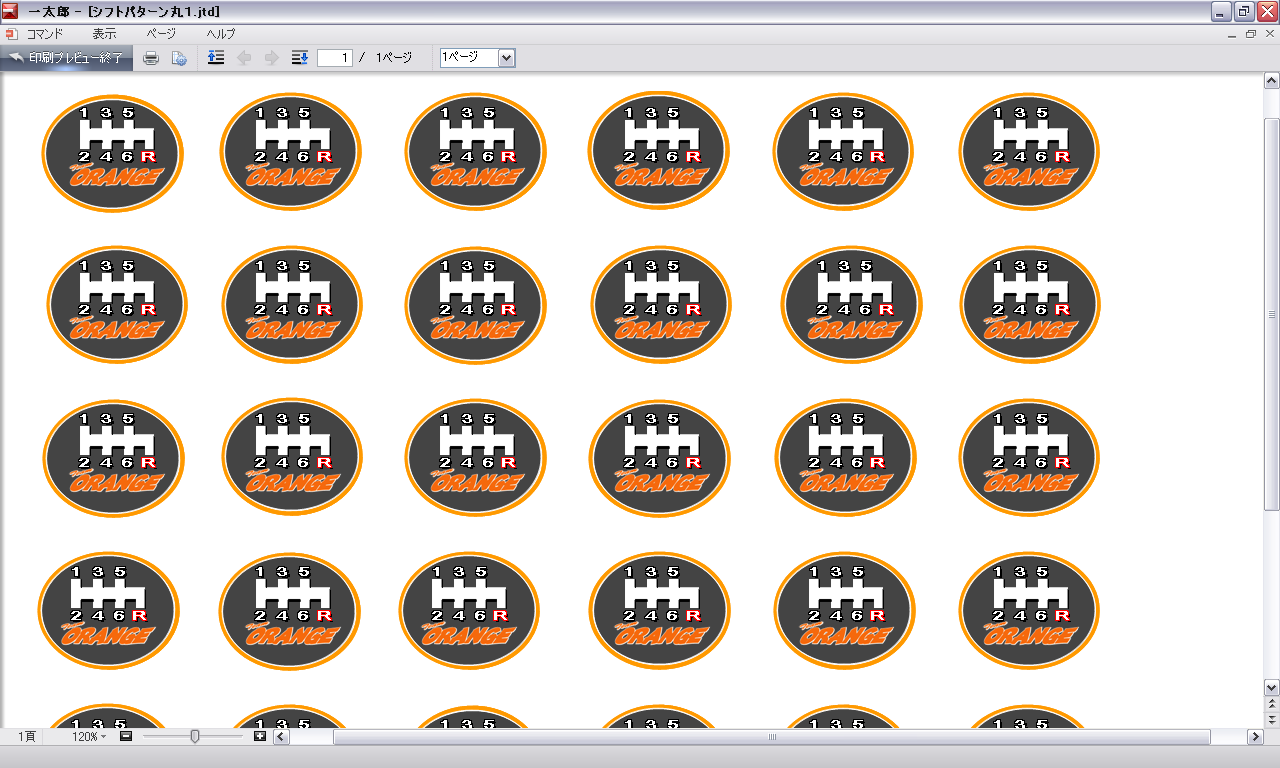
Task: Click the next page double-arrow below scrollbar
Action: (1272, 719)
